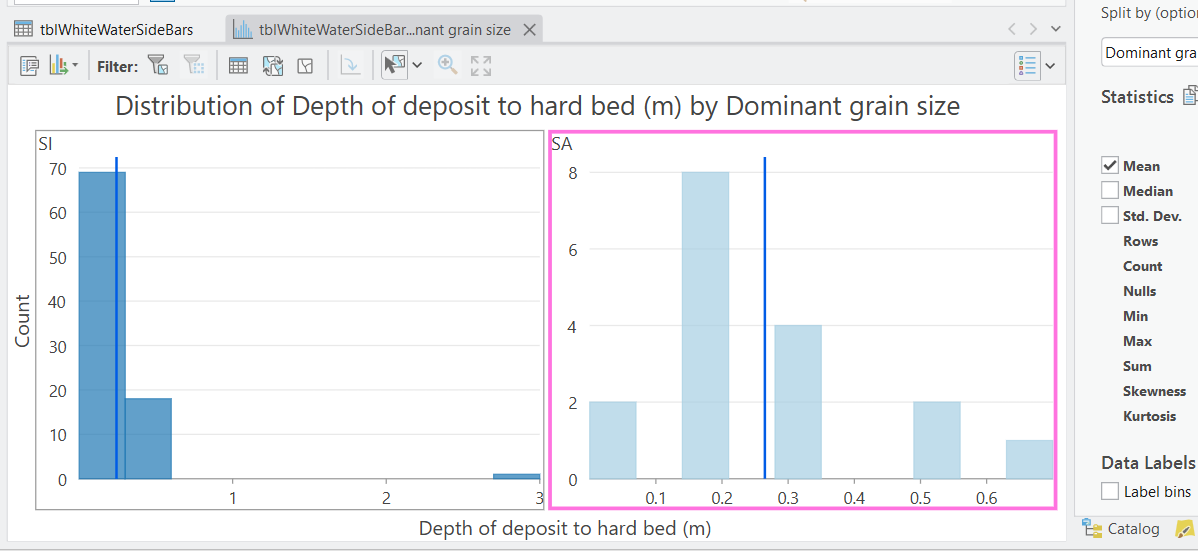Viewport: 1198px width, 551px height.
Task: Click the Full extent arrows icon
Action: pos(481,66)
